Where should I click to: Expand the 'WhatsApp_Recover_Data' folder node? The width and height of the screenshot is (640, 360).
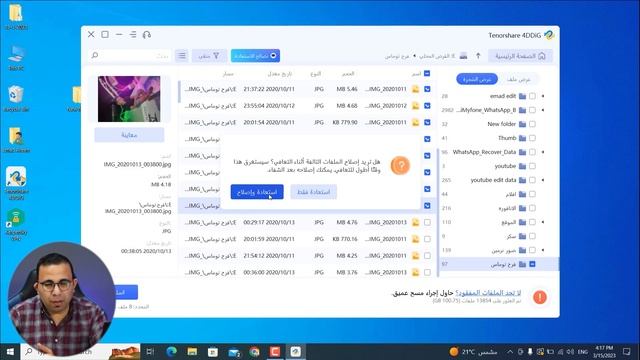click(543, 152)
